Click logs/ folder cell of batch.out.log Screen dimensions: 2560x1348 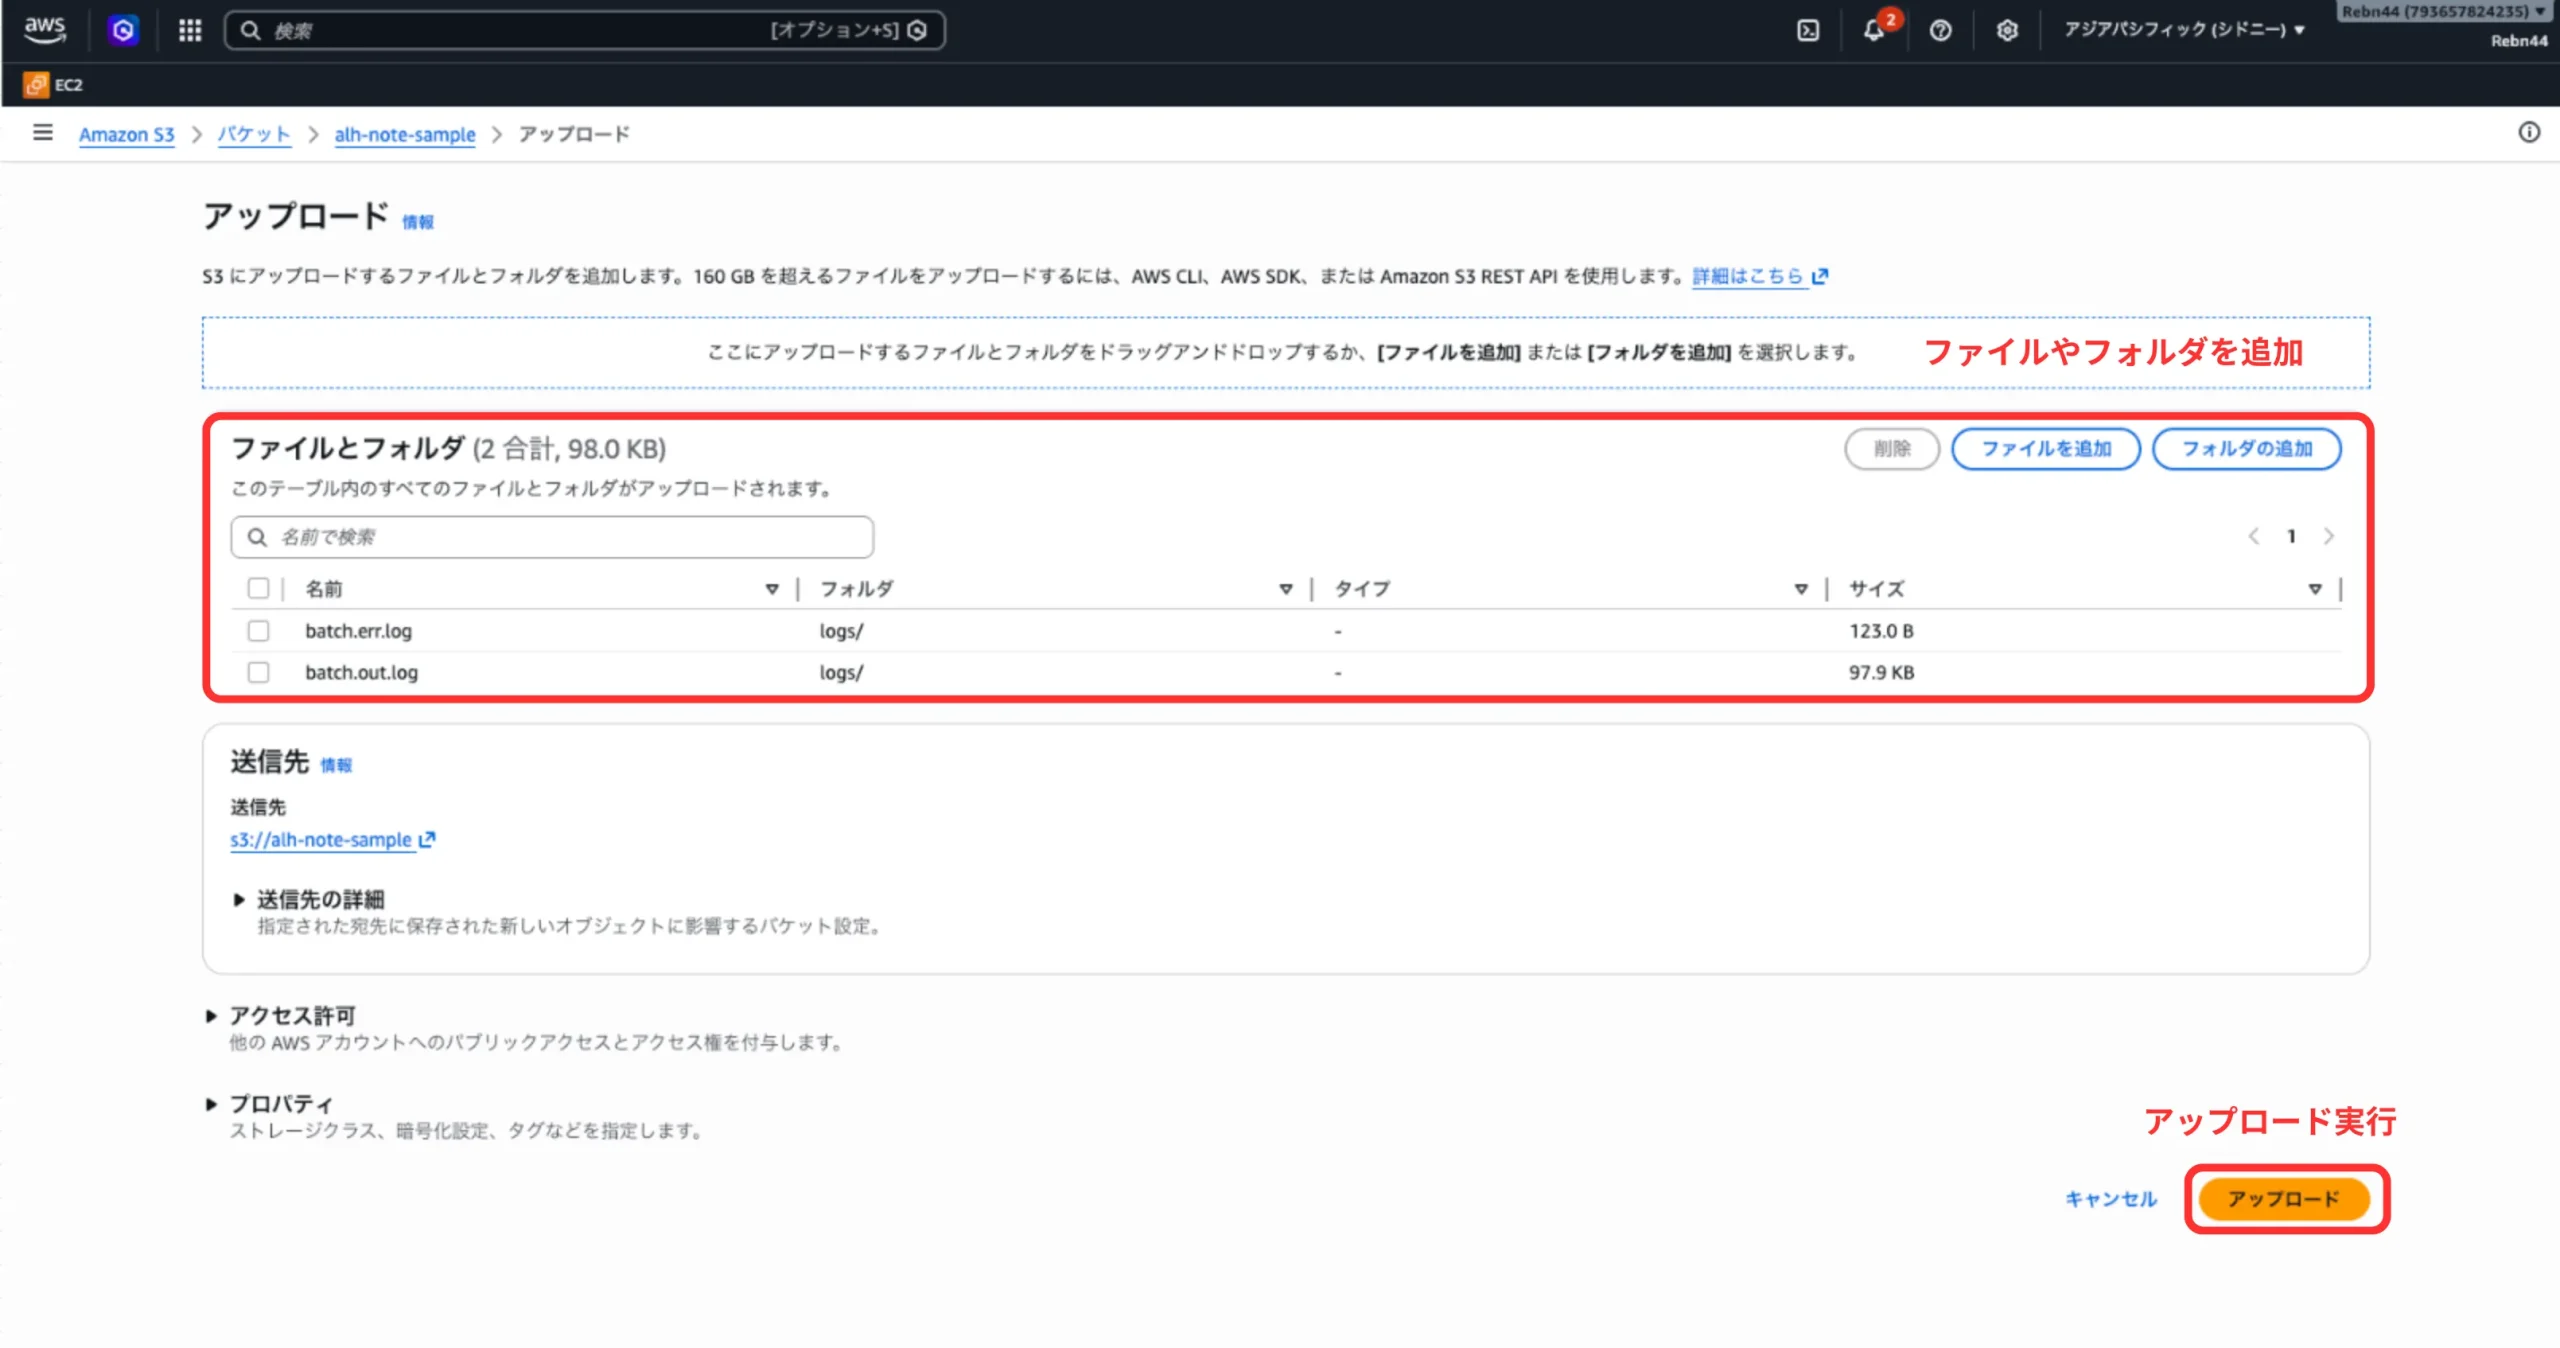(x=841, y=672)
